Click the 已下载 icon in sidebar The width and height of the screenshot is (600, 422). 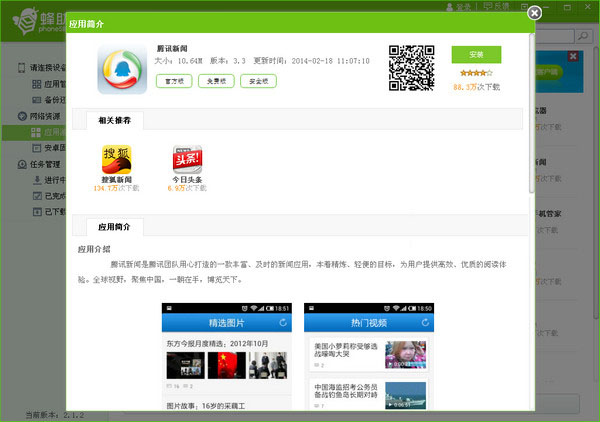coord(37,212)
